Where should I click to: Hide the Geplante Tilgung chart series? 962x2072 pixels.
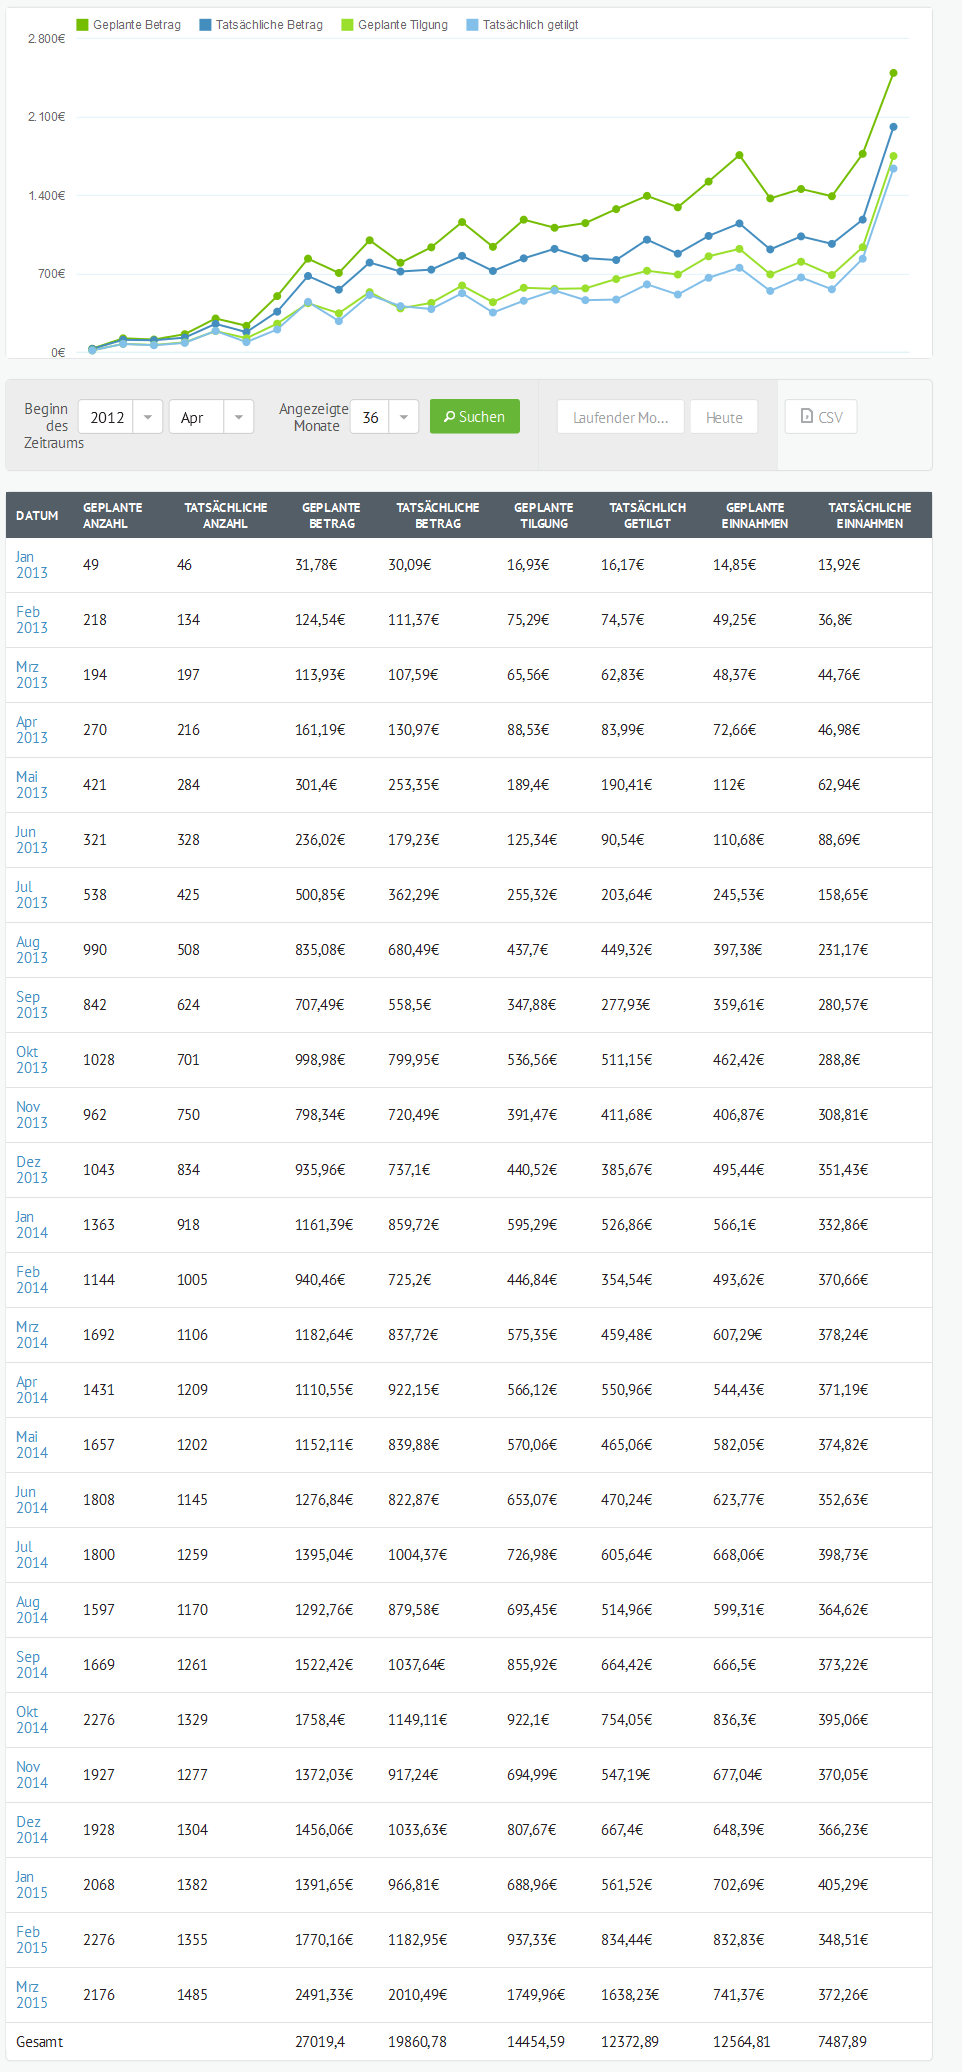coord(394,25)
